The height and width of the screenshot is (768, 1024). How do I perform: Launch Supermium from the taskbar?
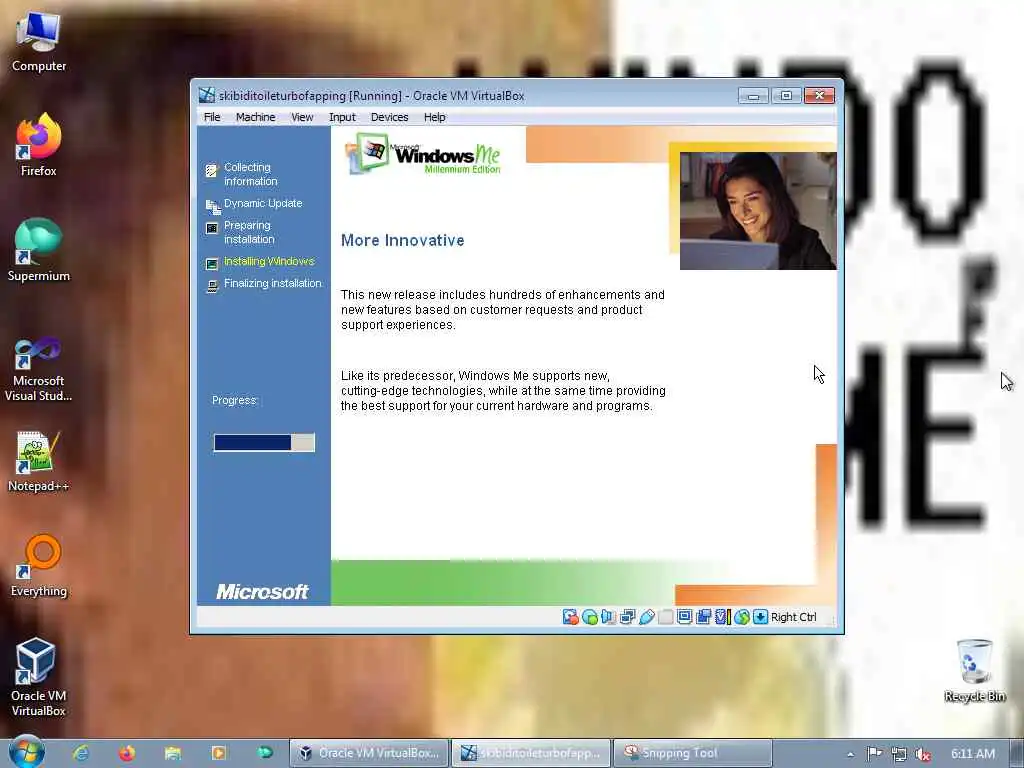coord(264,753)
